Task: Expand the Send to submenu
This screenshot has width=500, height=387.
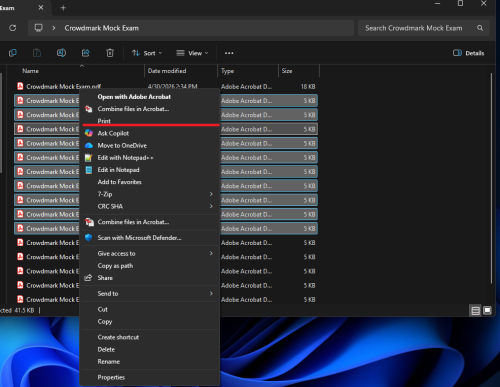Action: coord(149,294)
